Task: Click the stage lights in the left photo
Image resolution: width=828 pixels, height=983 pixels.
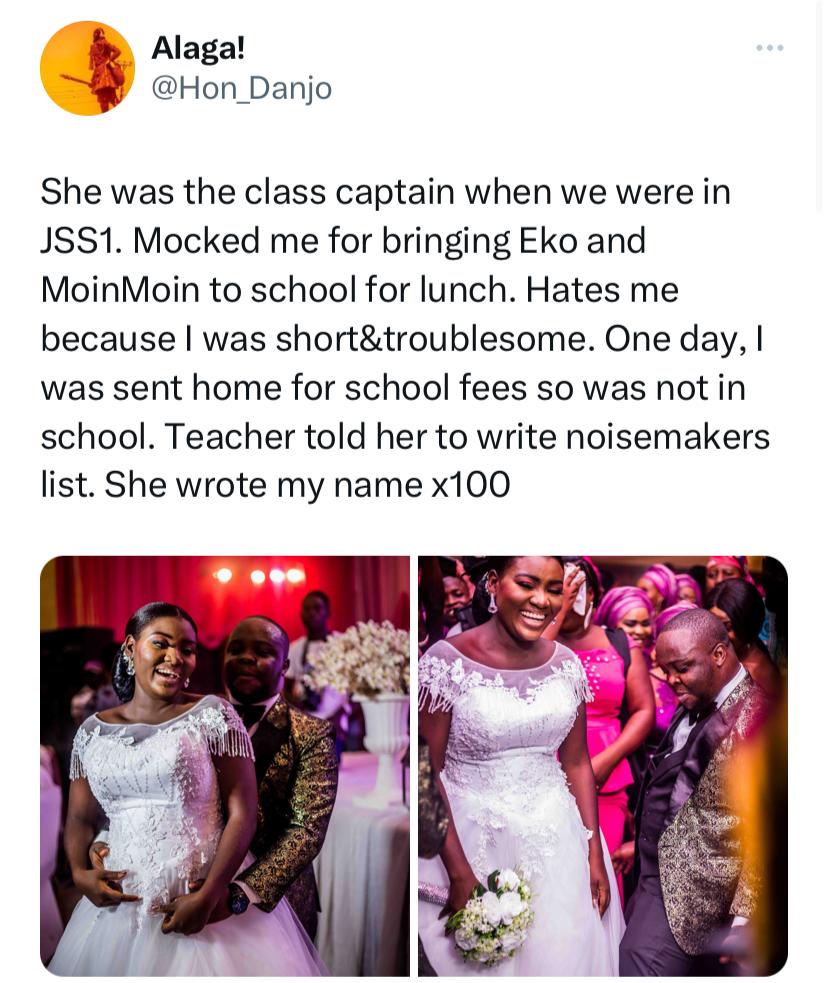Action: [x=259, y=576]
